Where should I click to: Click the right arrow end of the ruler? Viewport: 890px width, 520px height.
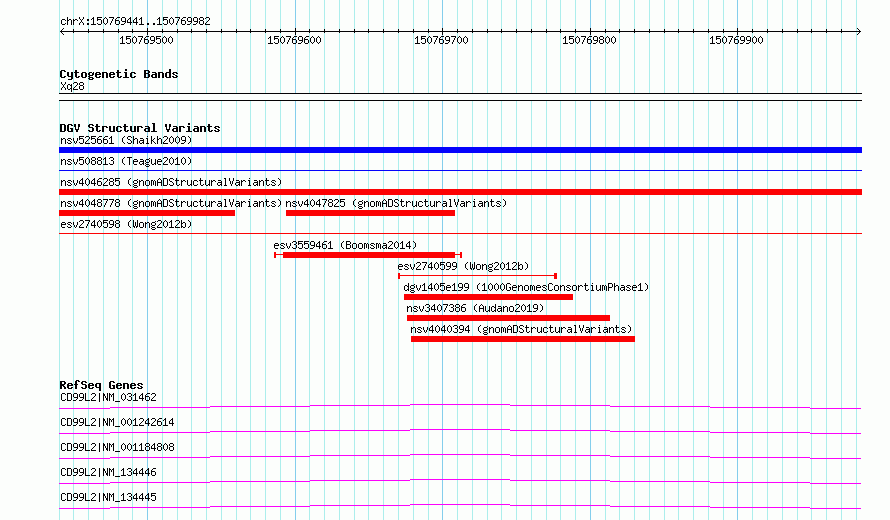click(859, 32)
